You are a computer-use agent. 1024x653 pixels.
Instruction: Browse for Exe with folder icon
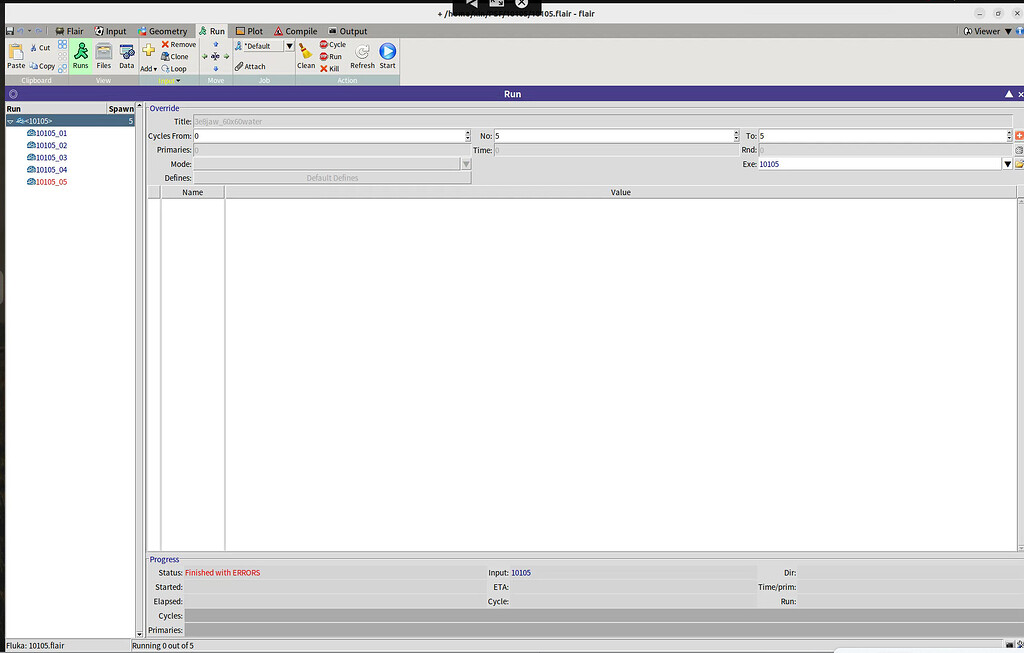click(x=1019, y=164)
